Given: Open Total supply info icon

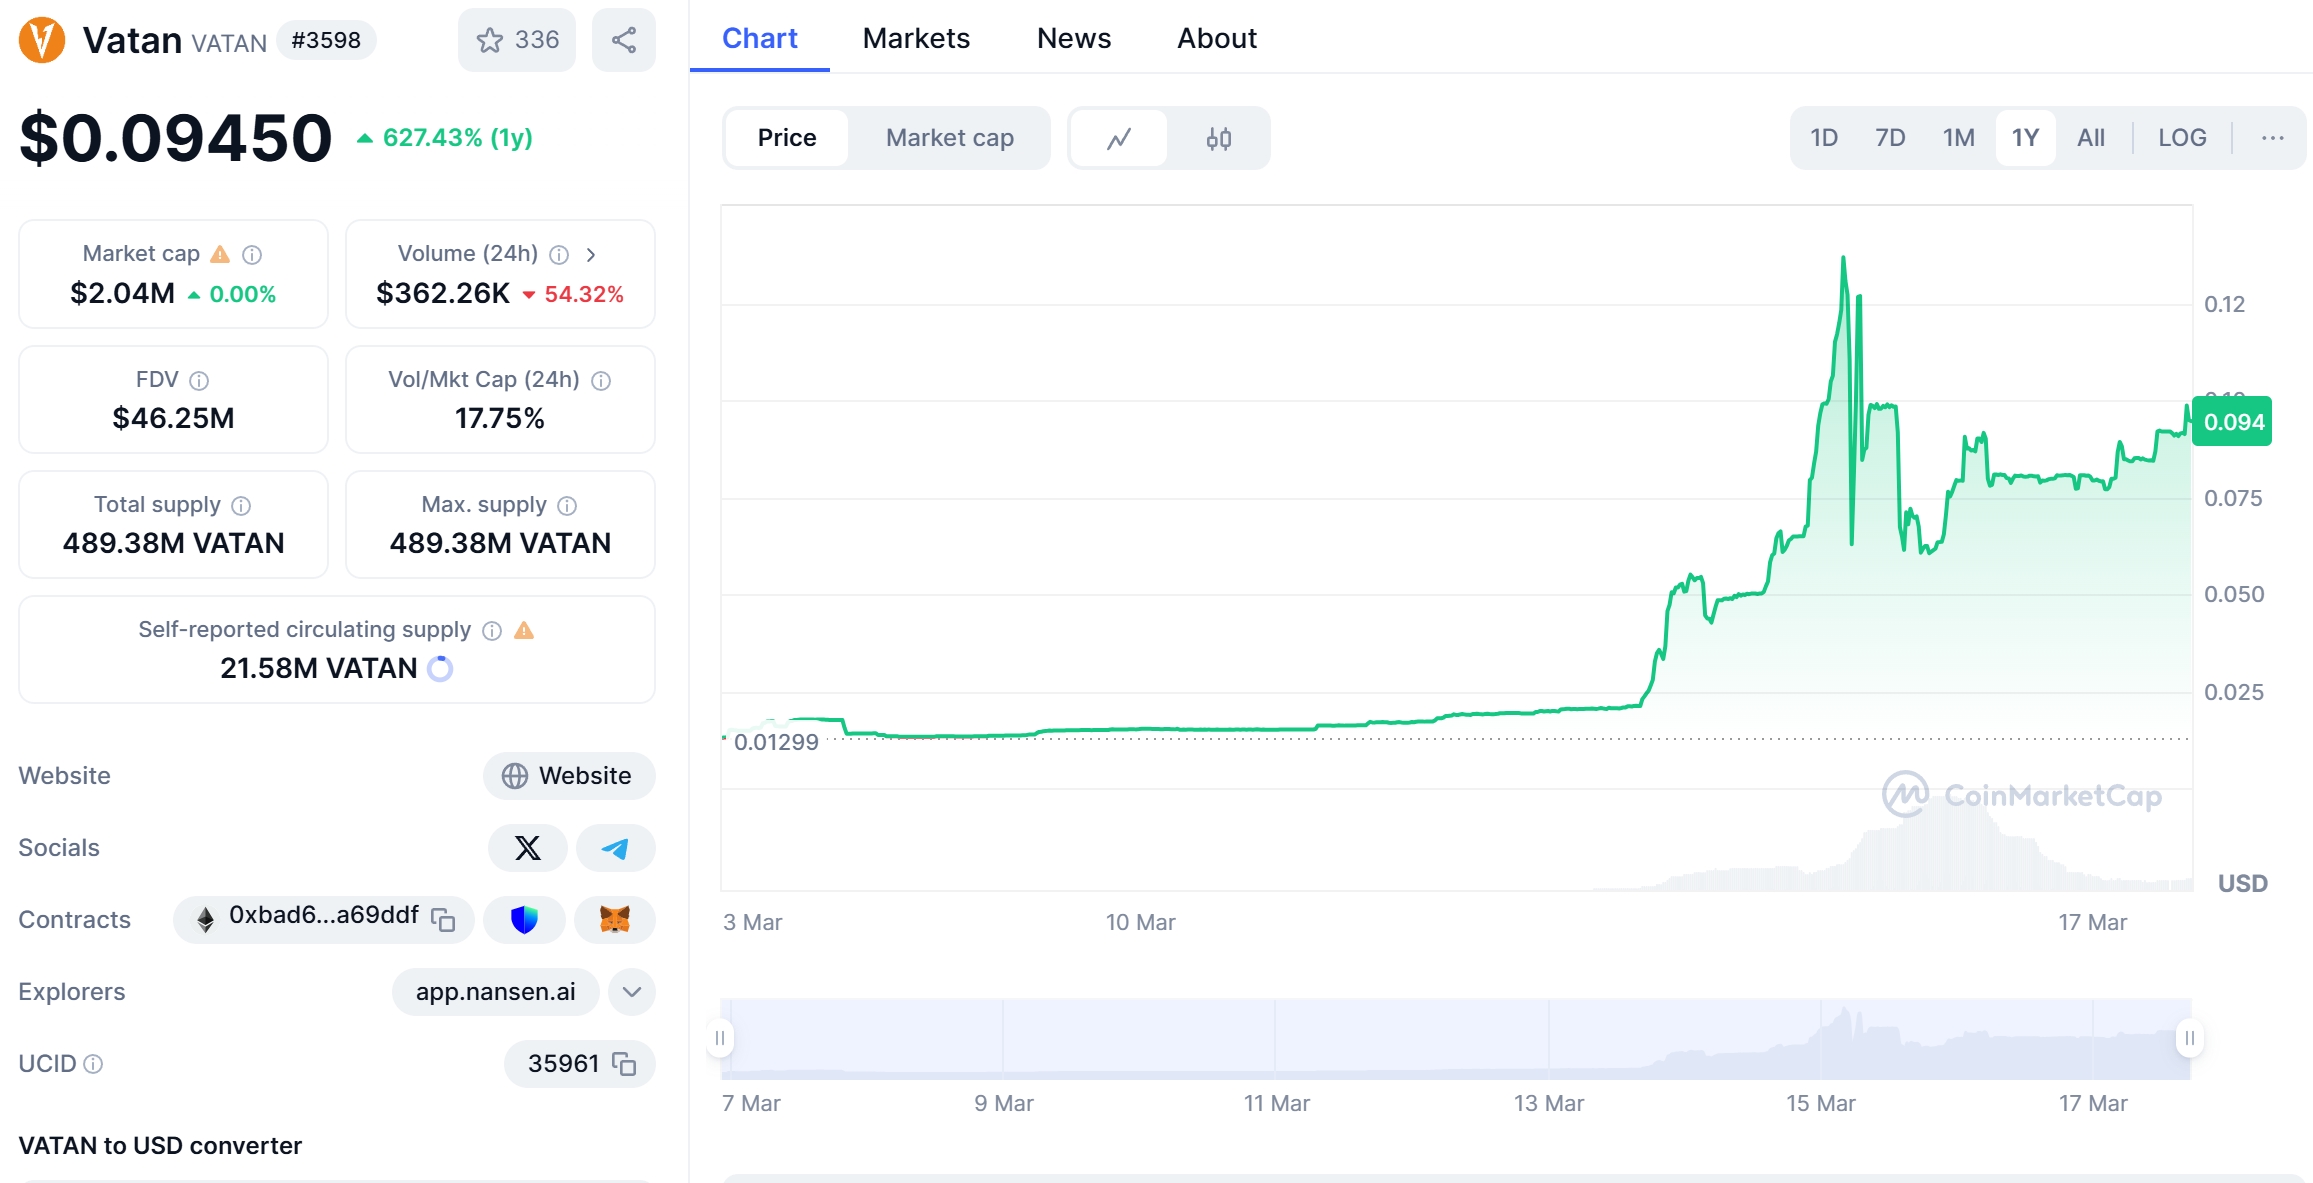Looking at the screenshot, I should pyautogui.click(x=241, y=506).
